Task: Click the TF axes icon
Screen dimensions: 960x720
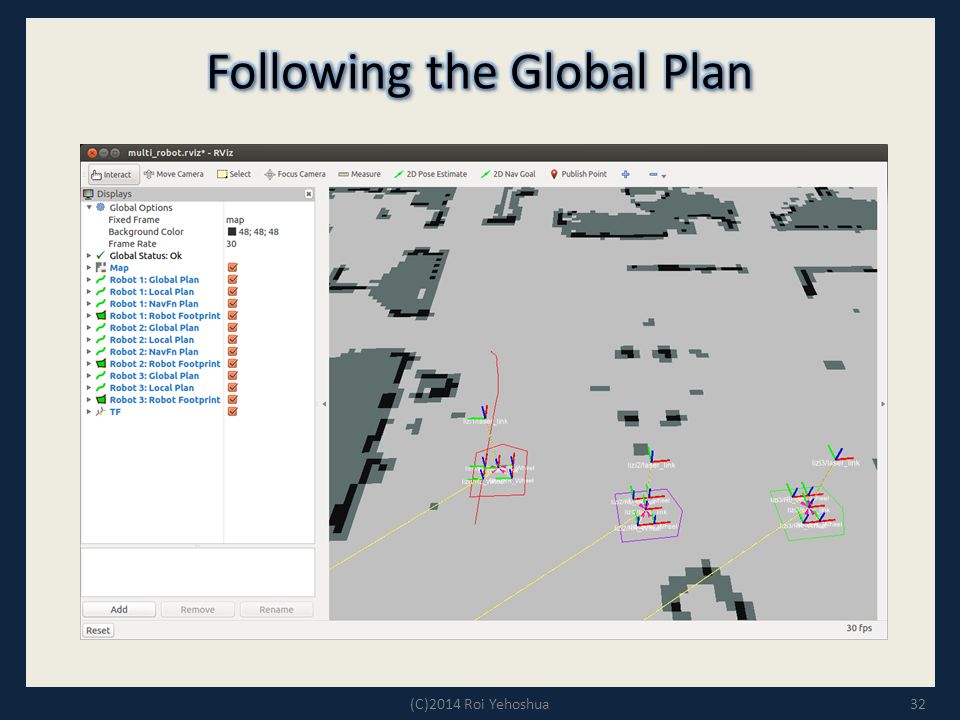Action: click(101, 412)
